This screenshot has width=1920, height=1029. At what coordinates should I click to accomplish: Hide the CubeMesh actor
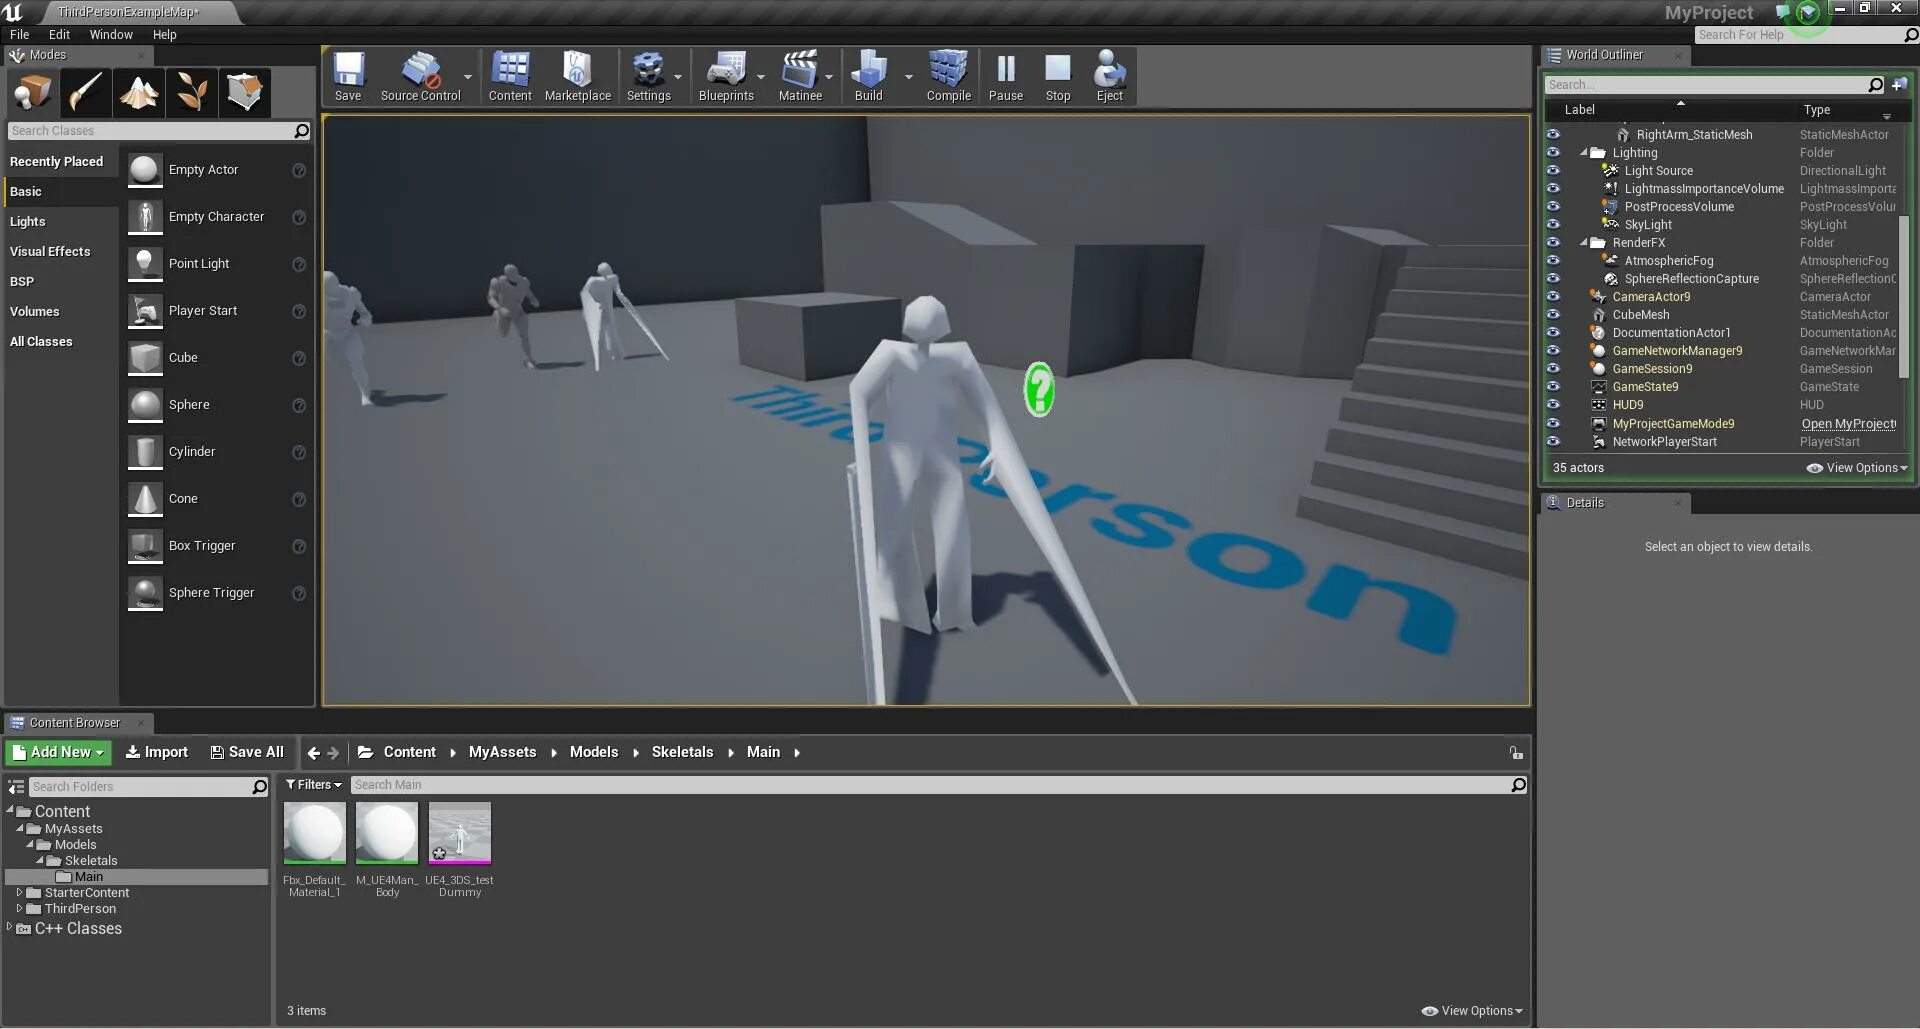(1553, 315)
